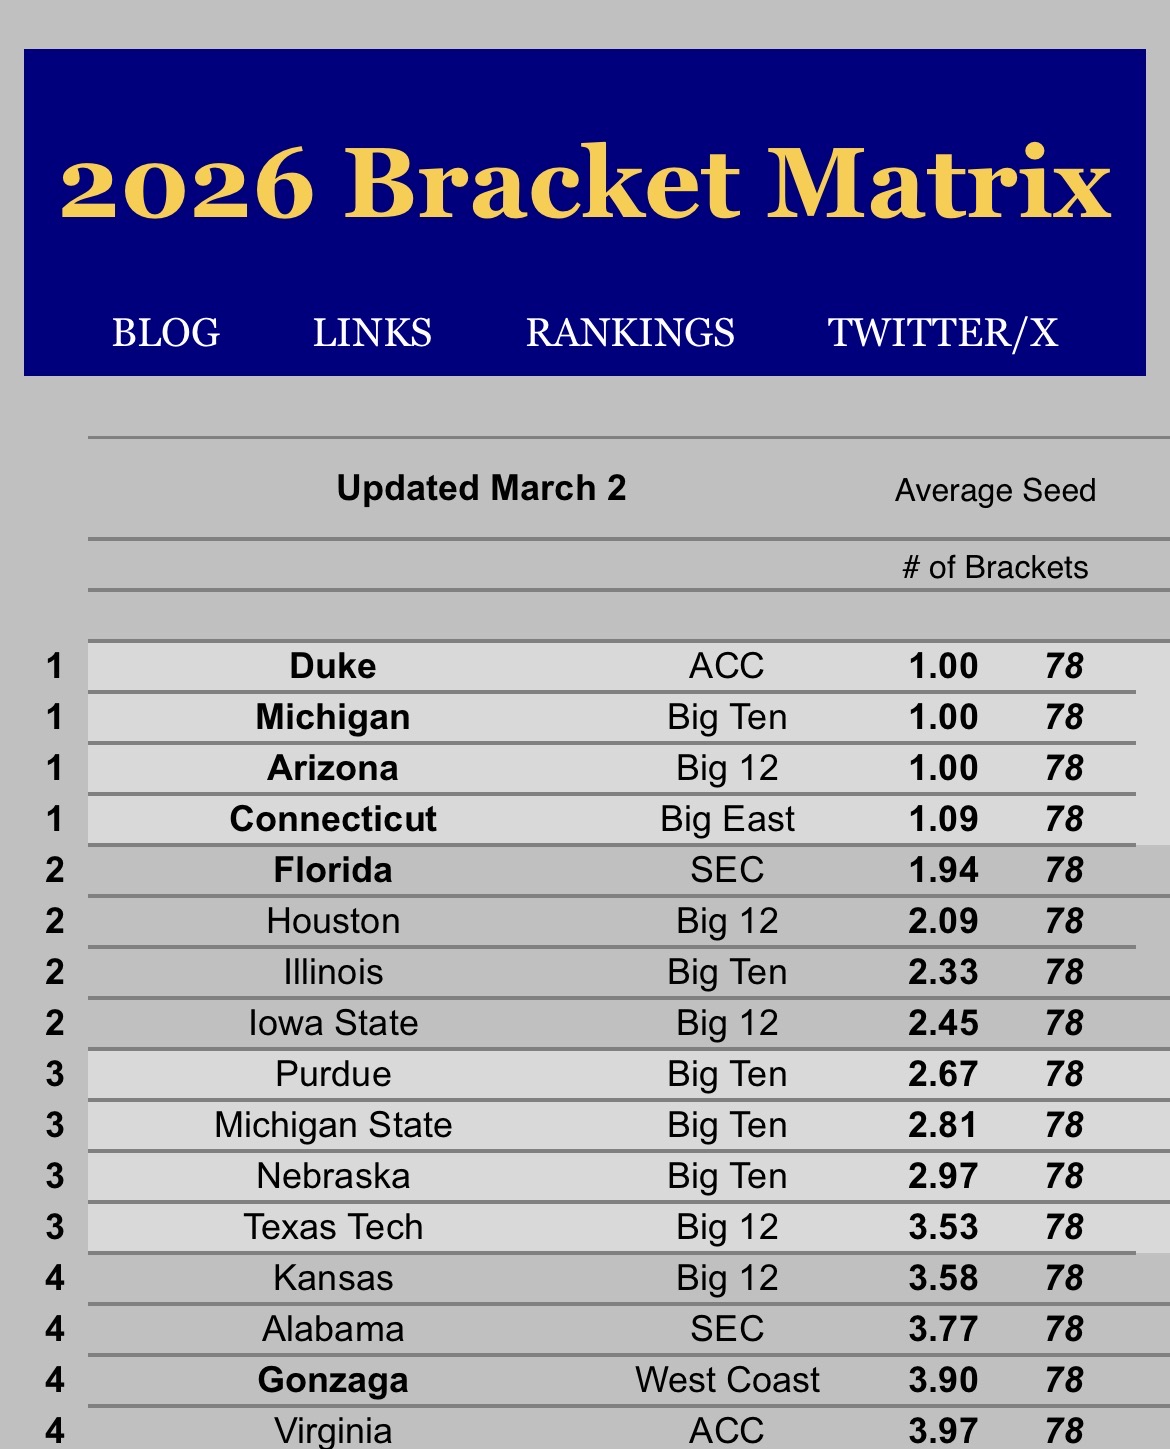Click the Connecticut team name
Screen dimensions: 1170x1449
pyautogui.click(x=333, y=819)
